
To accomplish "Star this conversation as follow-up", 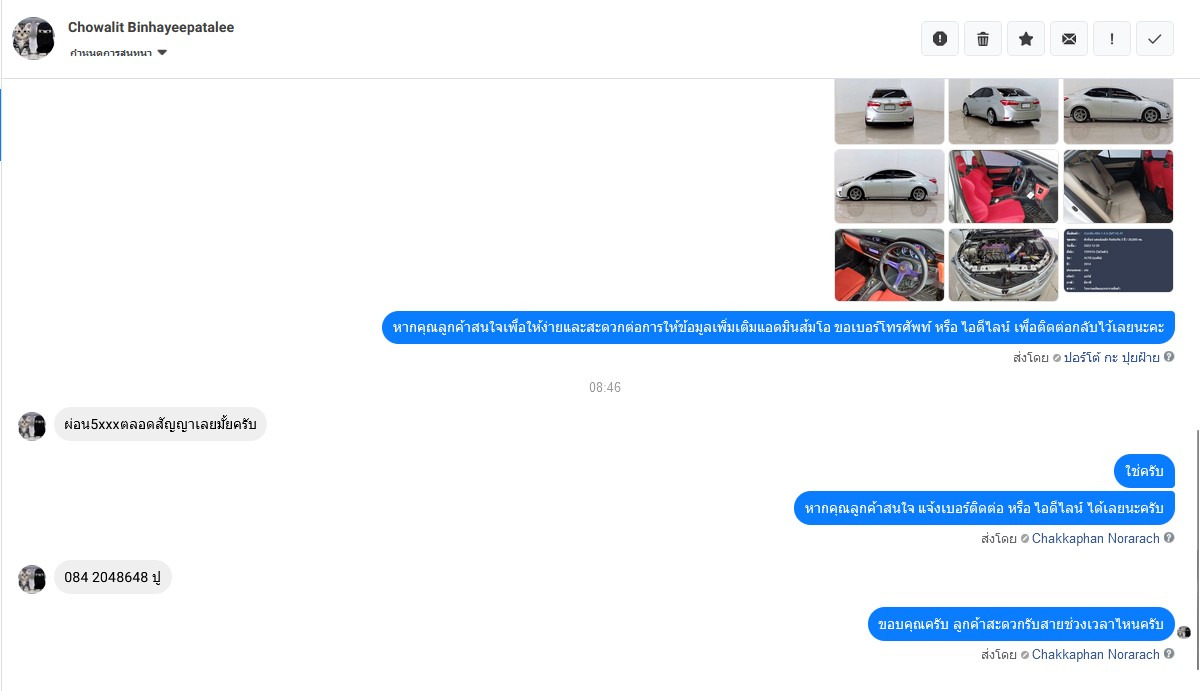I will (1026, 39).
